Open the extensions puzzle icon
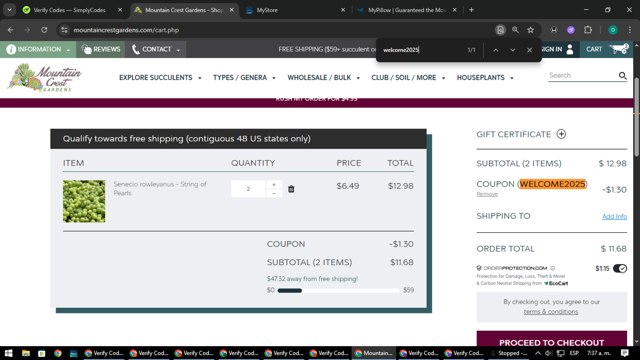 [x=588, y=30]
